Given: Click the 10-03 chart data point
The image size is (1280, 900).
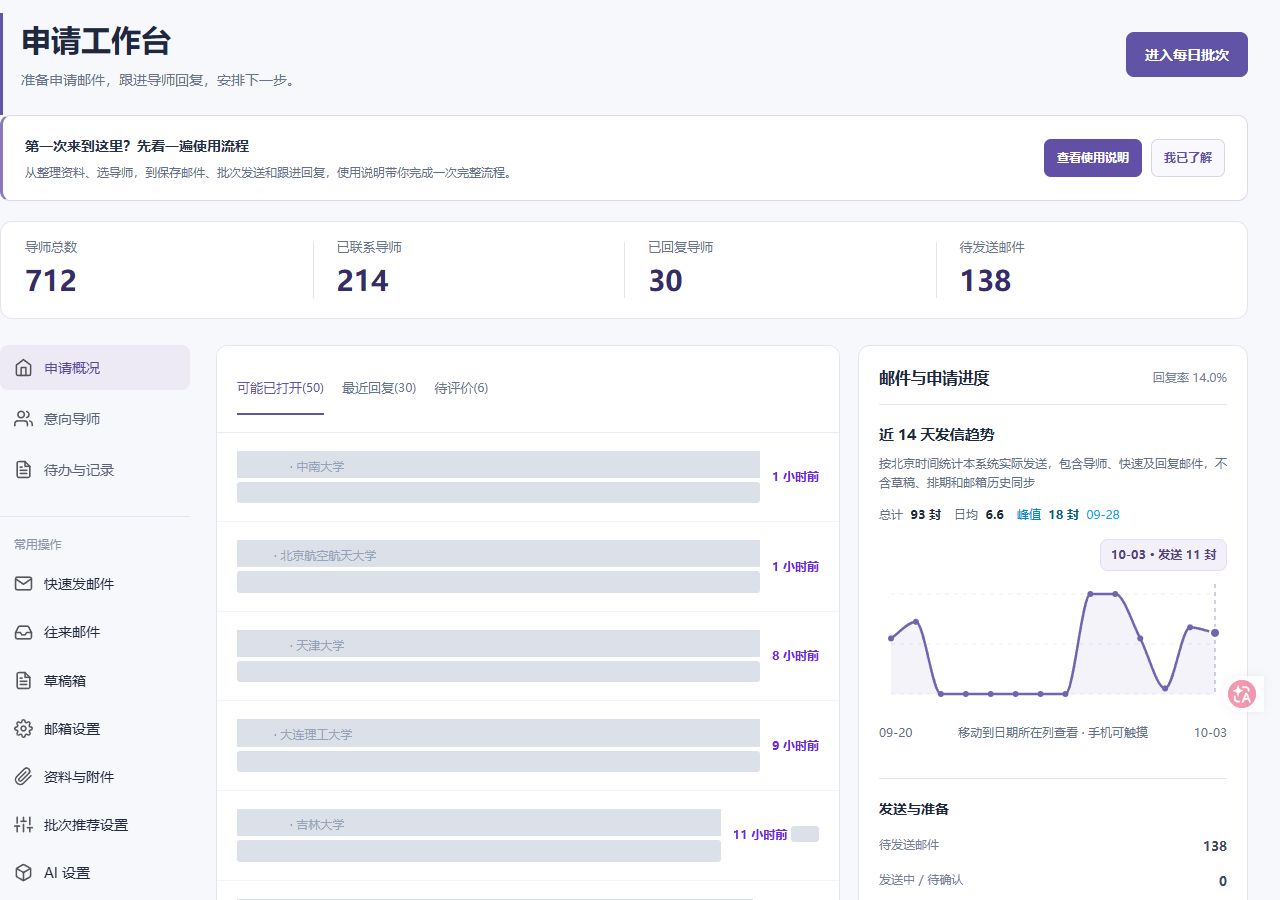Looking at the screenshot, I should [x=1215, y=633].
